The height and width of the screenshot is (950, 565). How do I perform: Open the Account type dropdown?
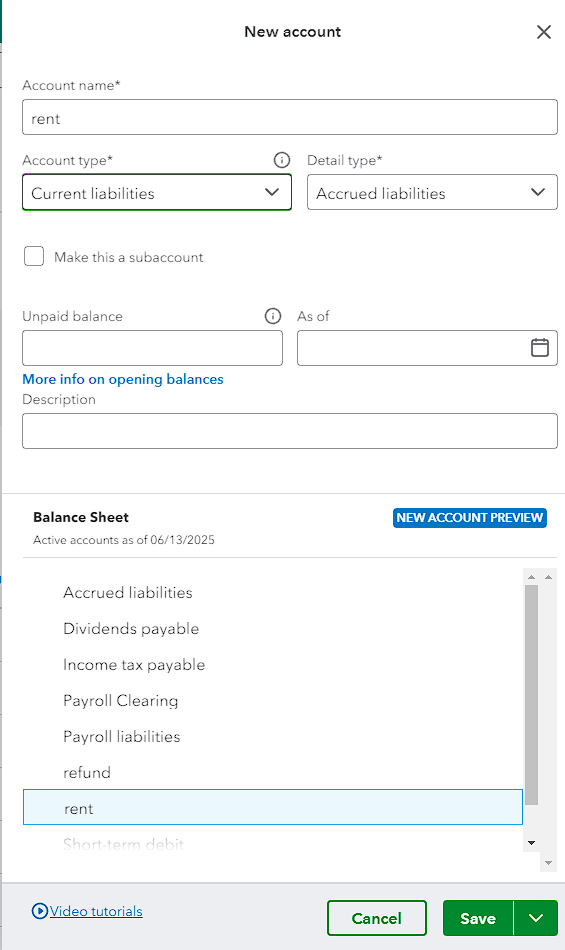click(157, 193)
